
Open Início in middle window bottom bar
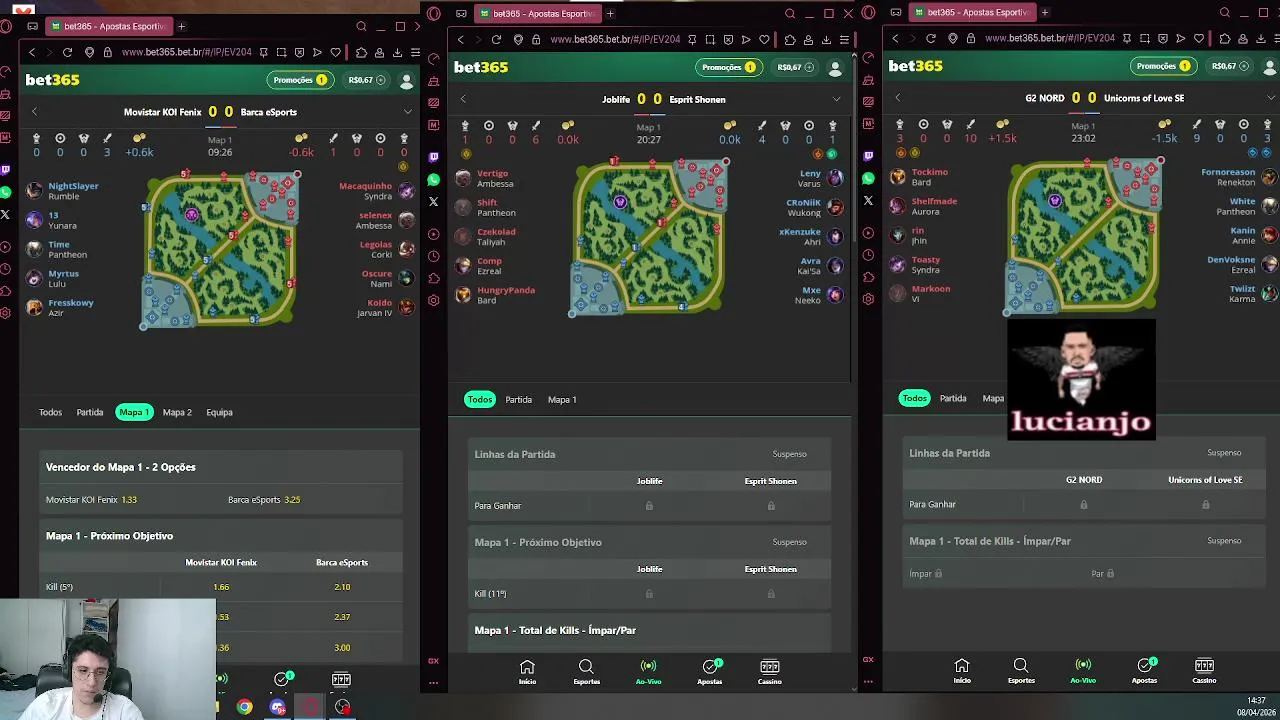(x=527, y=672)
